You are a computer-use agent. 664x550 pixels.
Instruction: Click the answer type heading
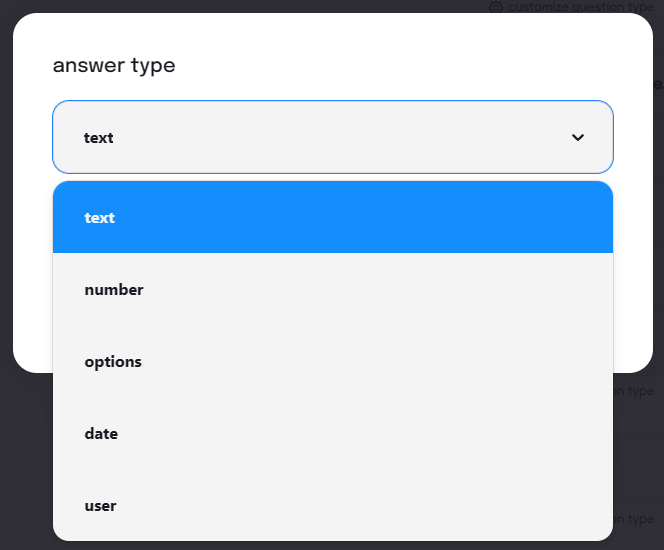114,66
